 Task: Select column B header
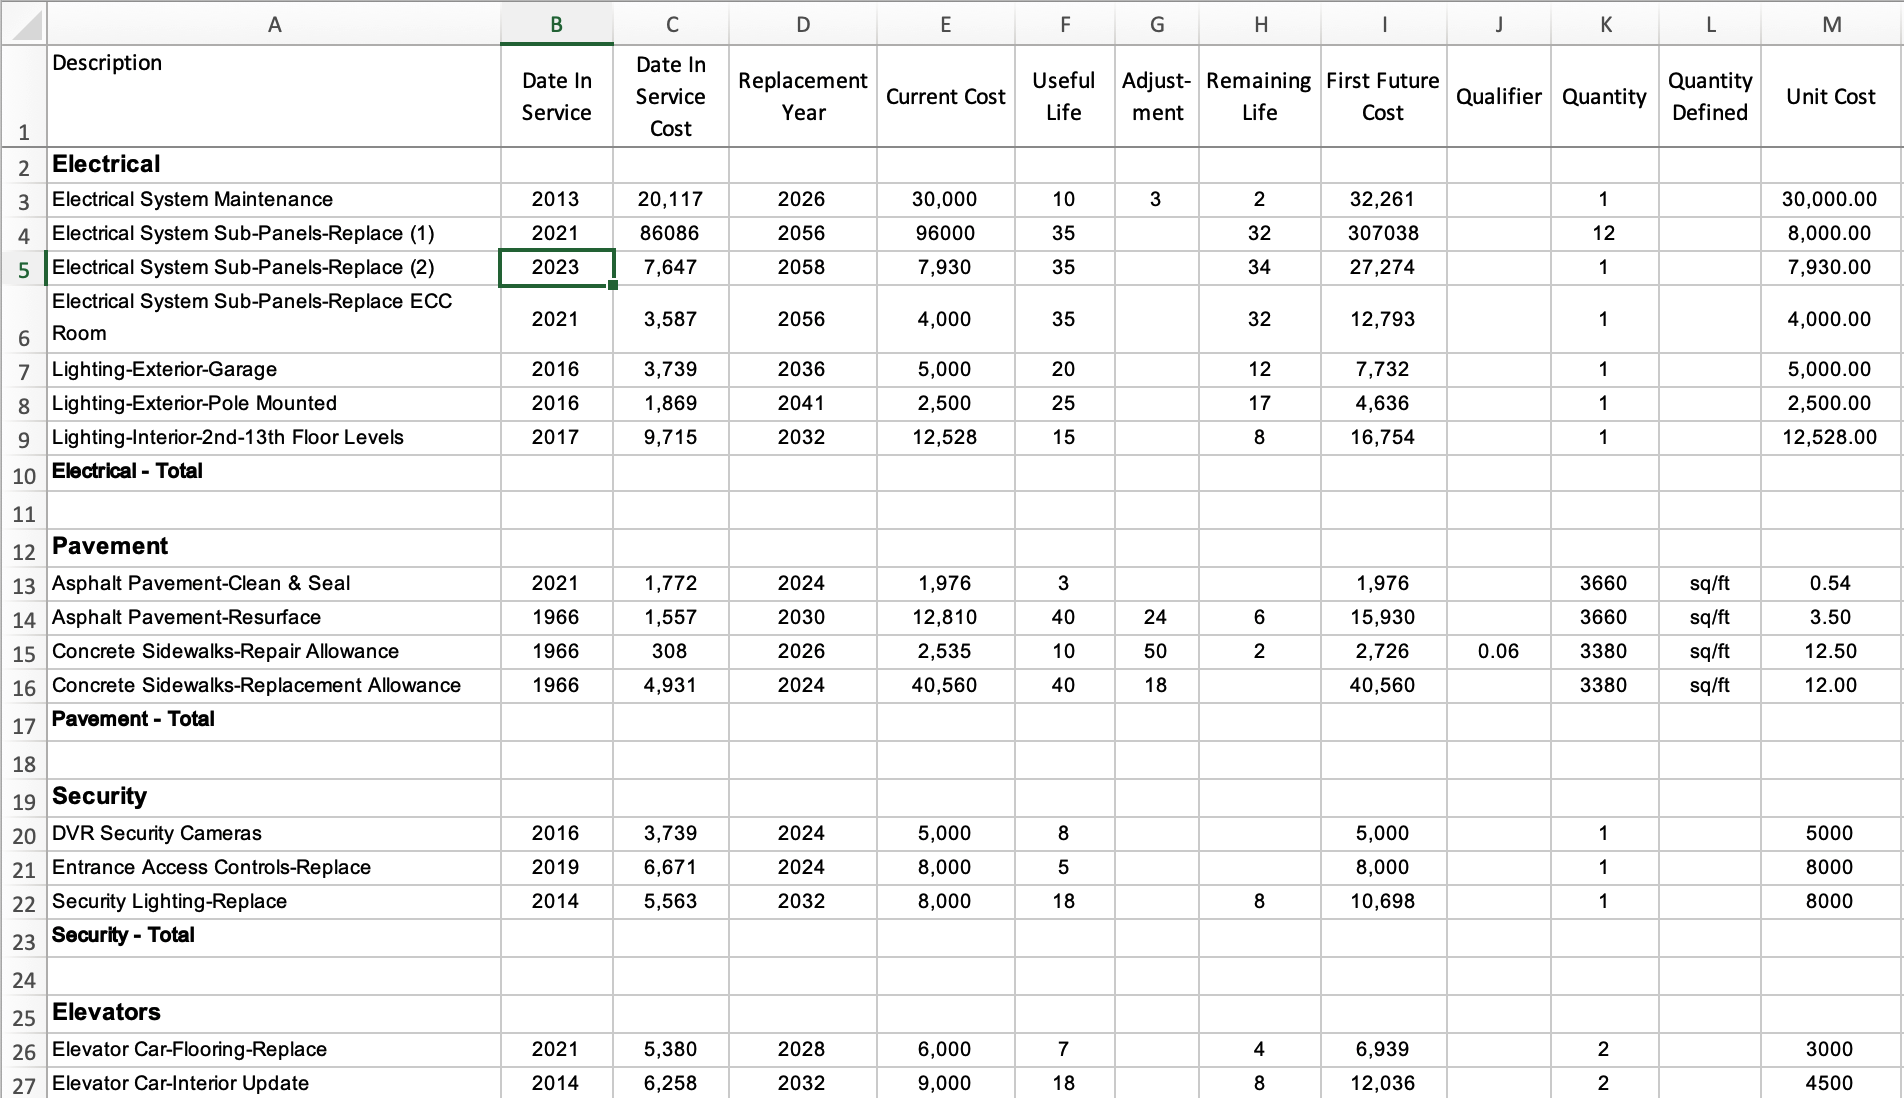pos(556,25)
